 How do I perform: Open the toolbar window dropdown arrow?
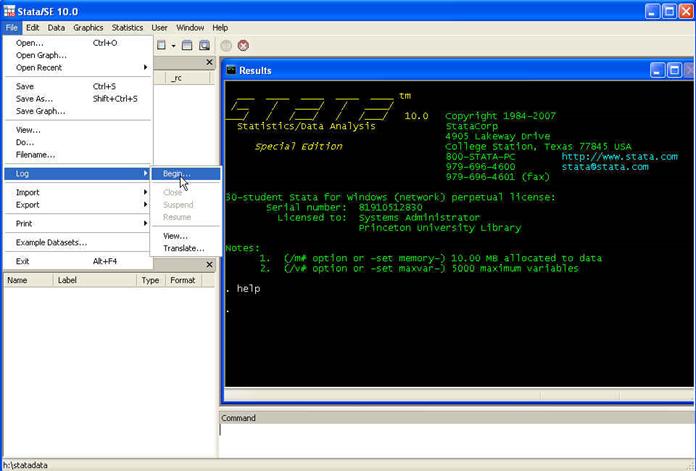(173, 45)
